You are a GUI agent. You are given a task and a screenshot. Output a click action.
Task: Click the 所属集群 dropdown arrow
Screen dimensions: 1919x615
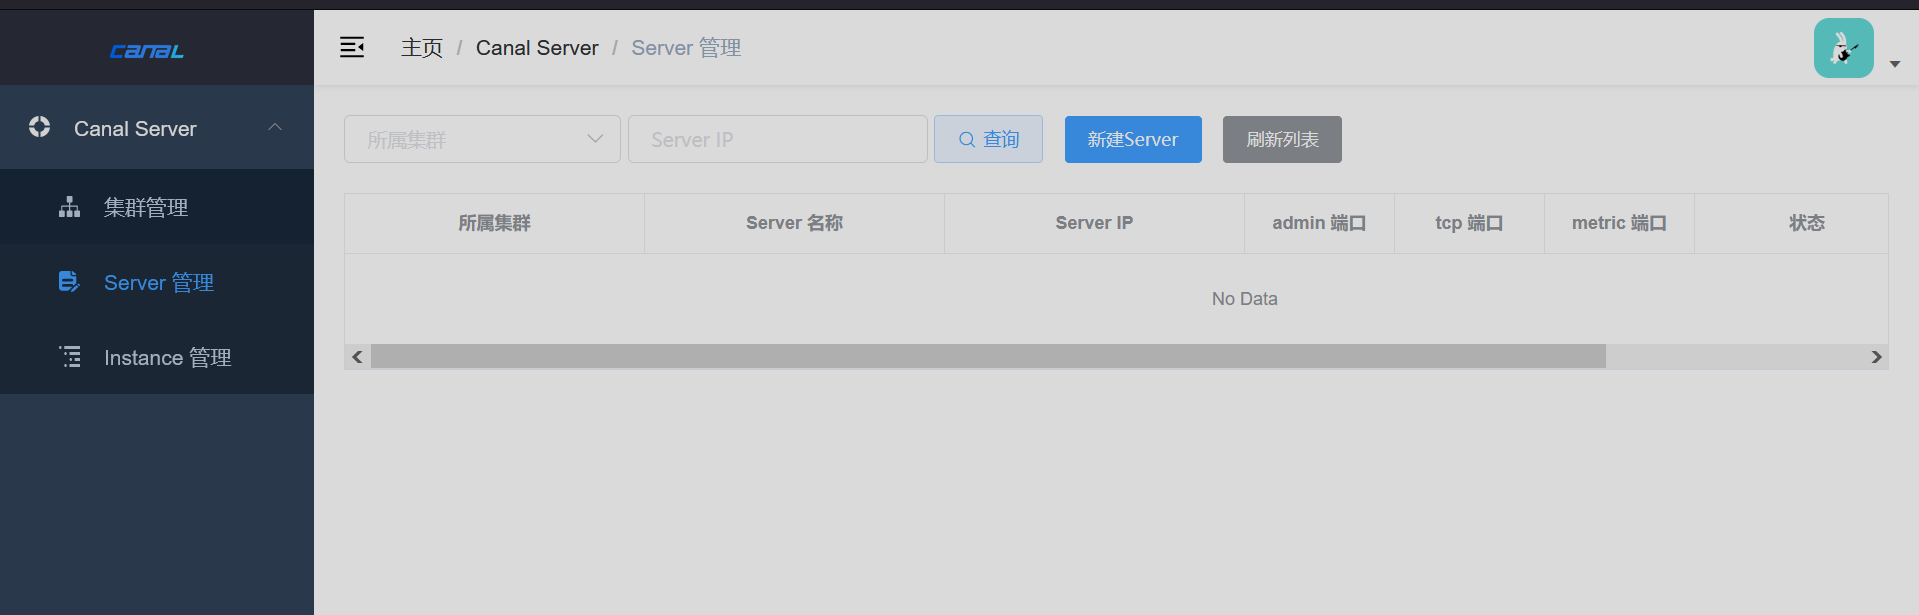pos(596,139)
